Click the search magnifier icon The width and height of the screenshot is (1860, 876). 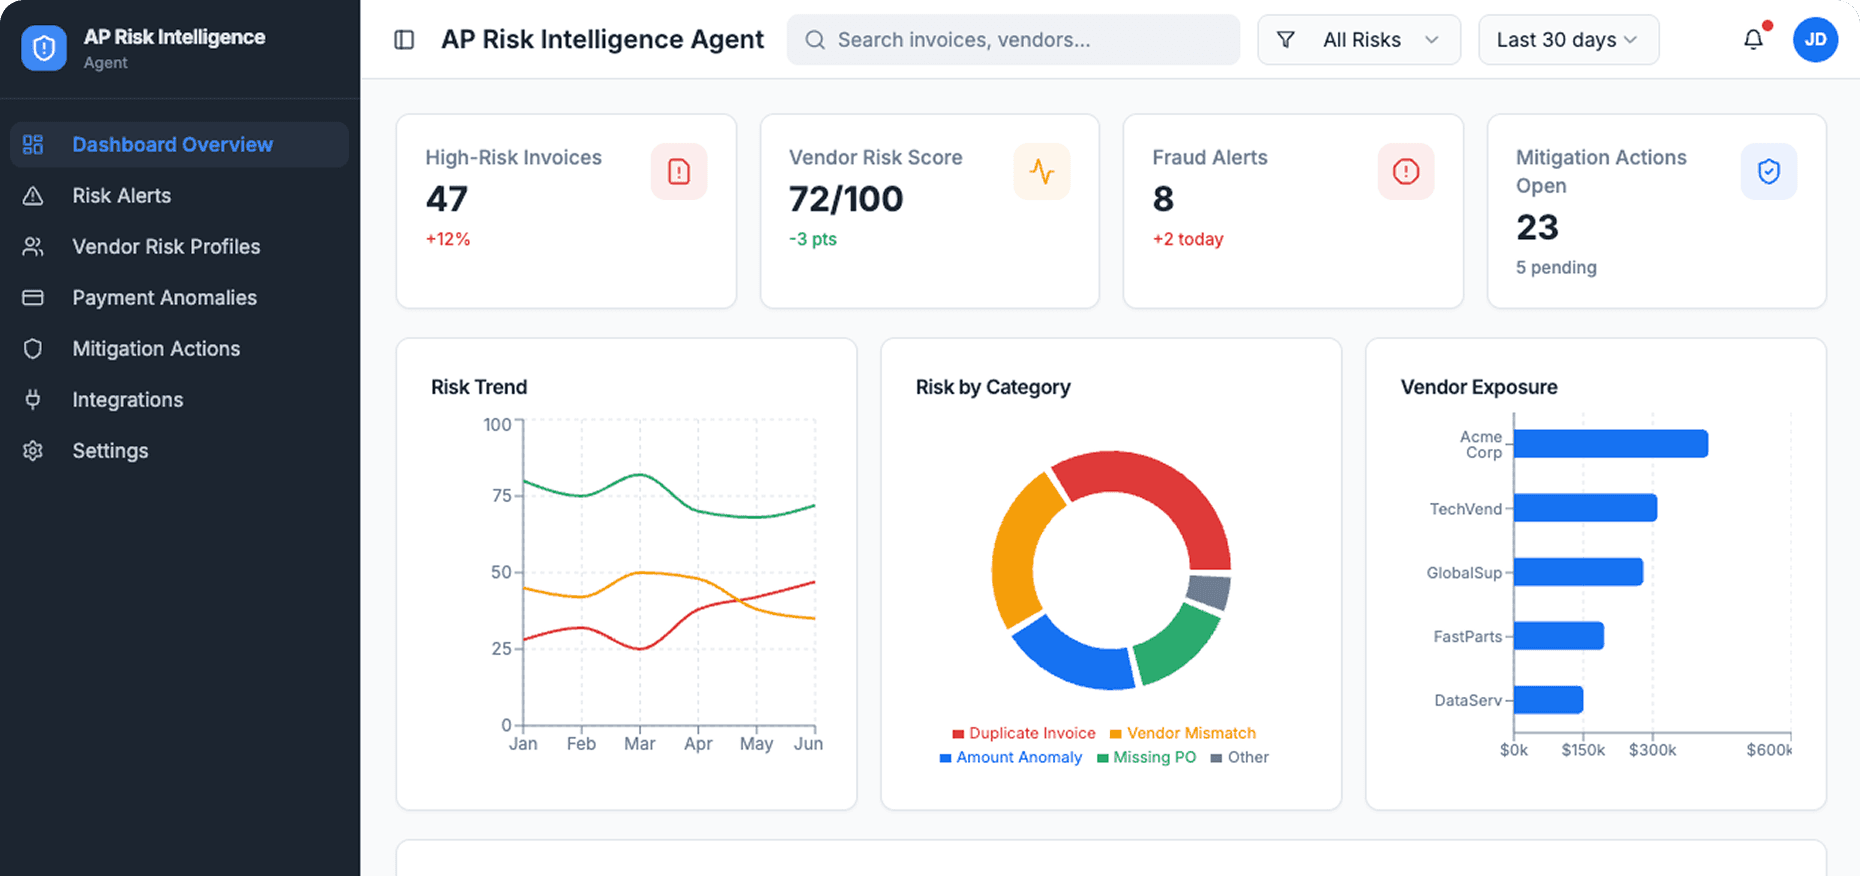[815, 40]
